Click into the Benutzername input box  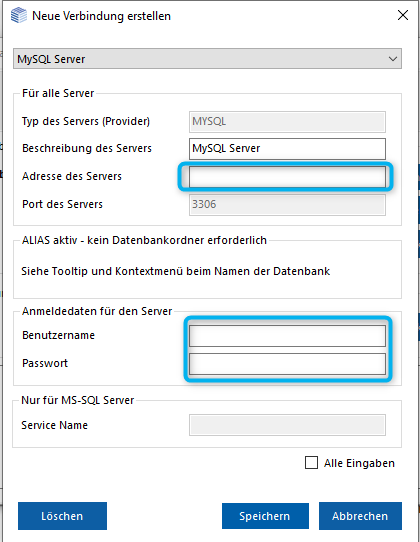point(287,336)
